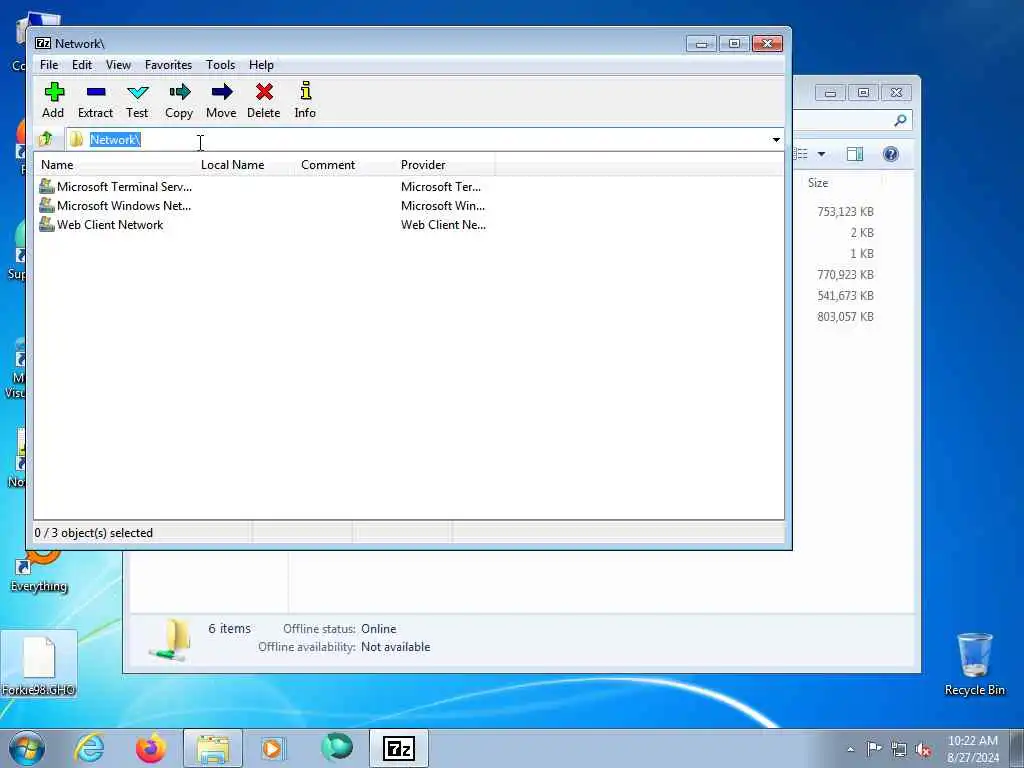
Task: Open the Edit menu
Action: 82,65
